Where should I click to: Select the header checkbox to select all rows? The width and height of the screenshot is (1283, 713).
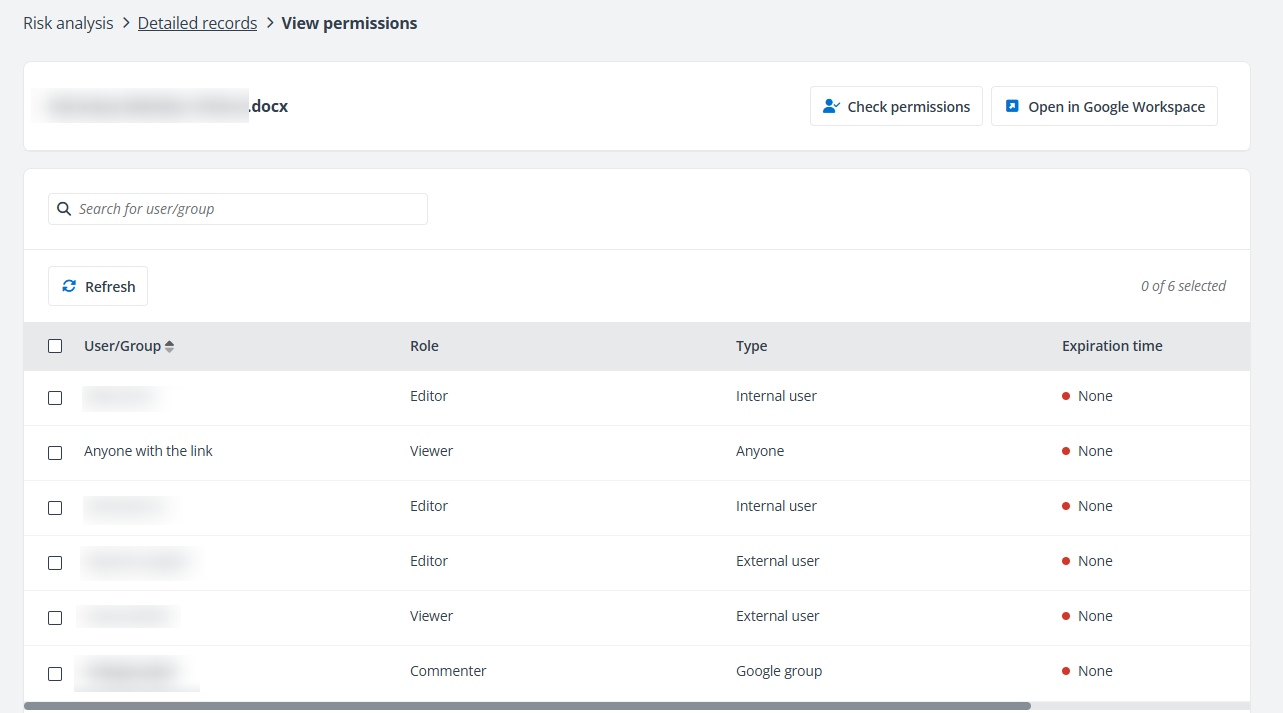tap(55, 345)
